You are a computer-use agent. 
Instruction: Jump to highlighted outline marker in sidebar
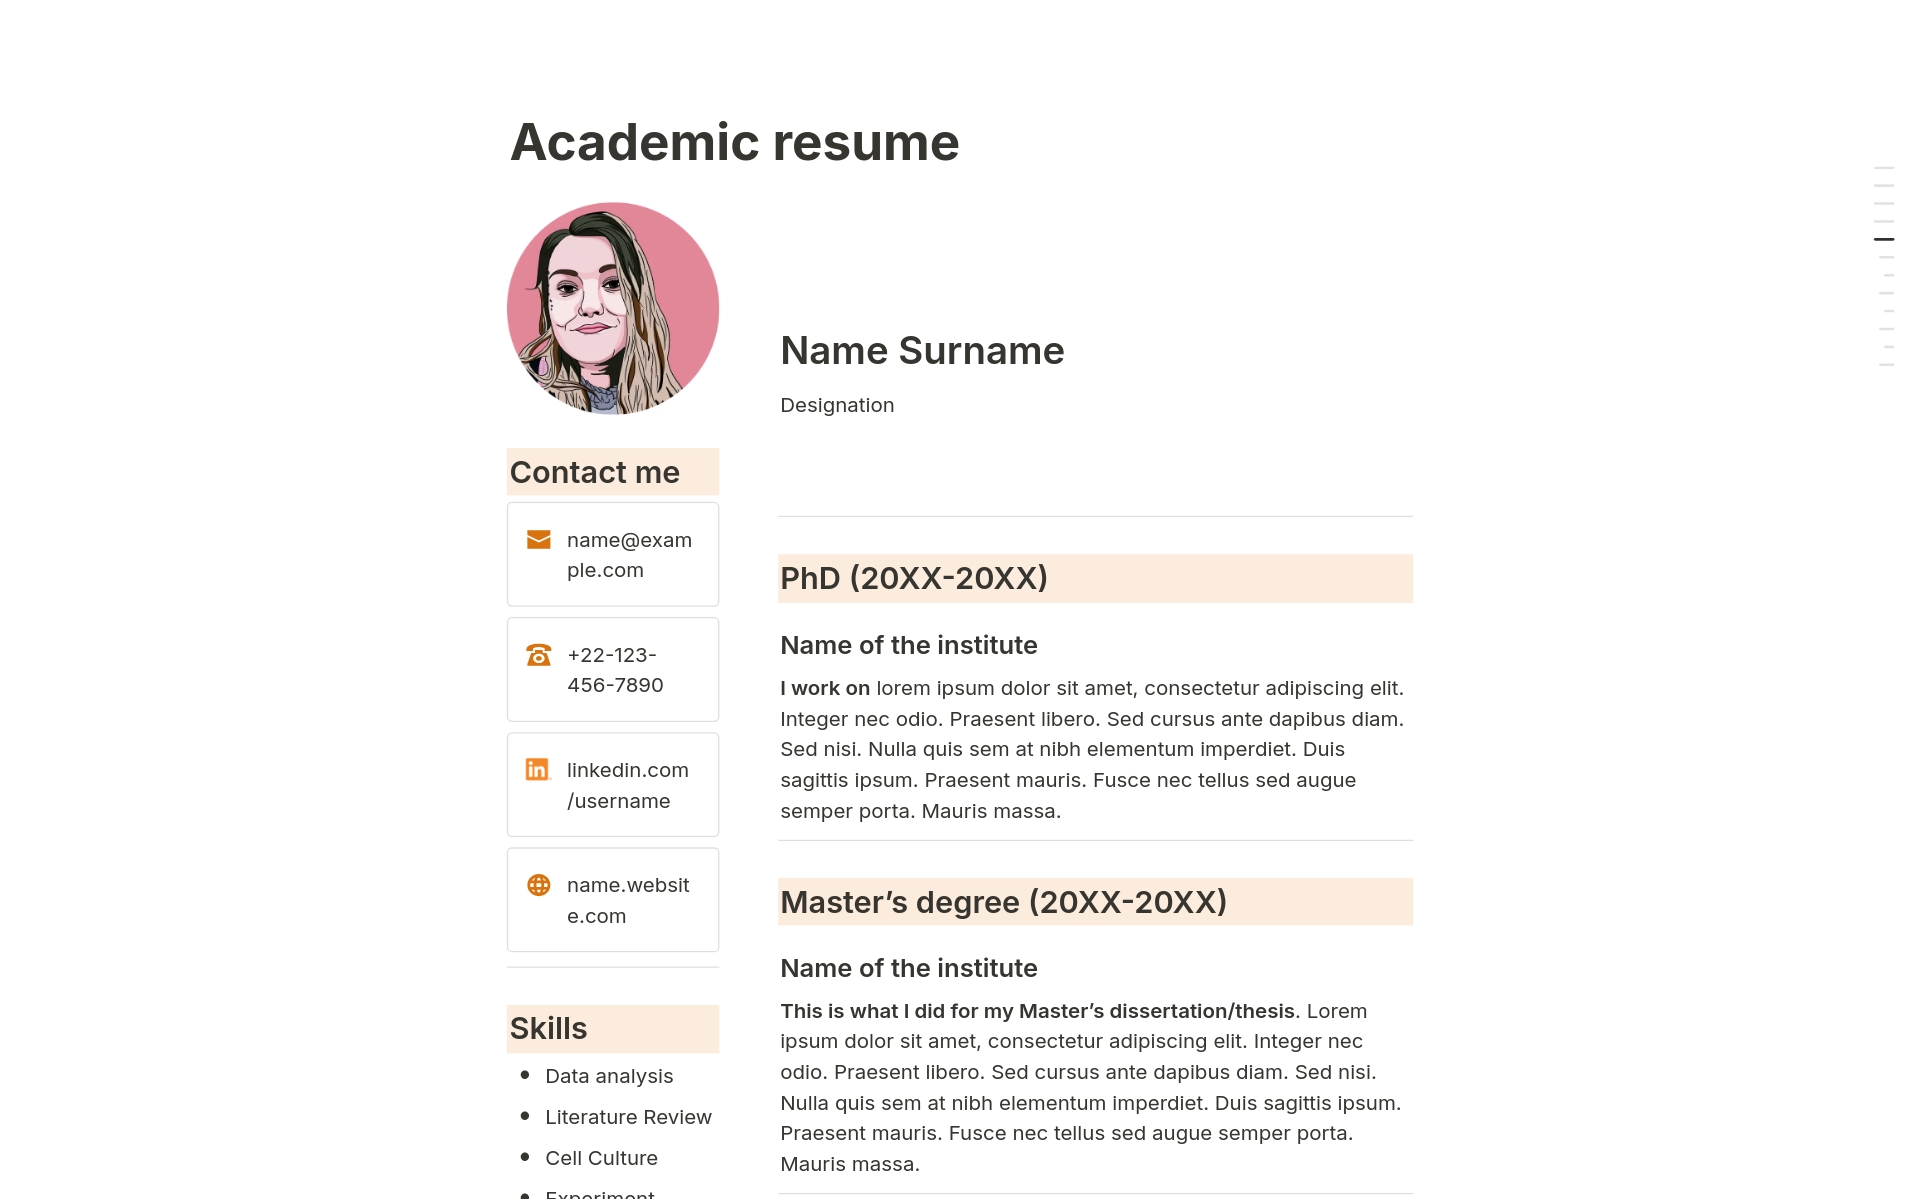[1884, 239]
